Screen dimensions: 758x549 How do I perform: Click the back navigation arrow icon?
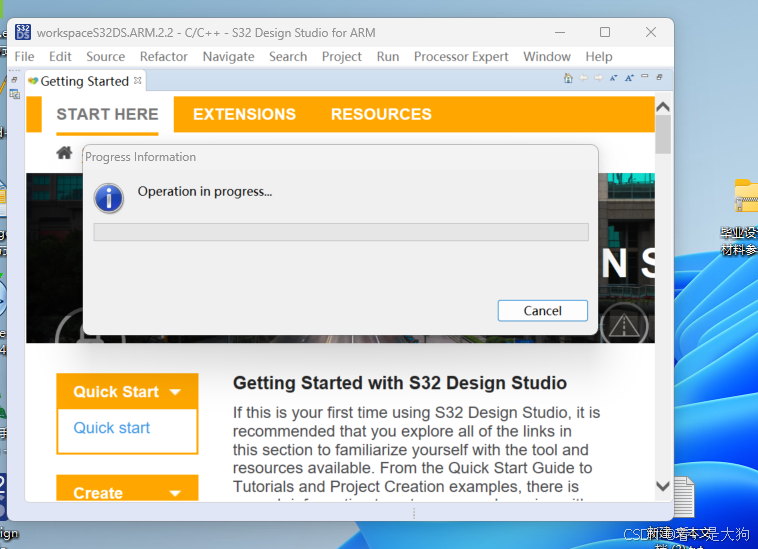point(583,78)
